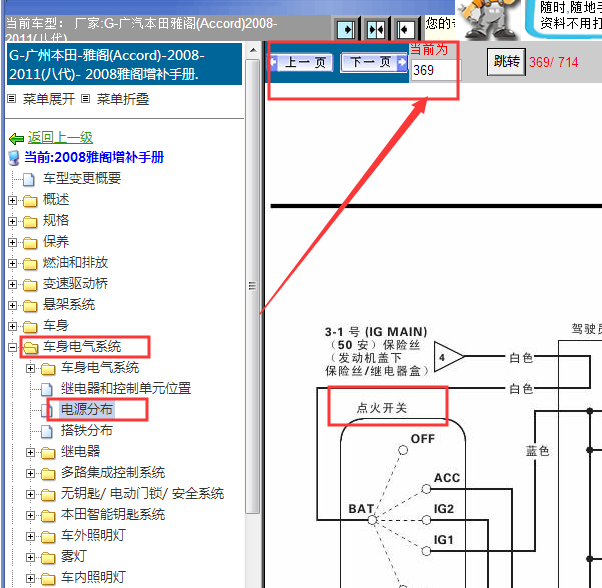Screen dimensions: 602x588
Task: Click the open 车身电气系统 folder icon
Action: (30, 347)
